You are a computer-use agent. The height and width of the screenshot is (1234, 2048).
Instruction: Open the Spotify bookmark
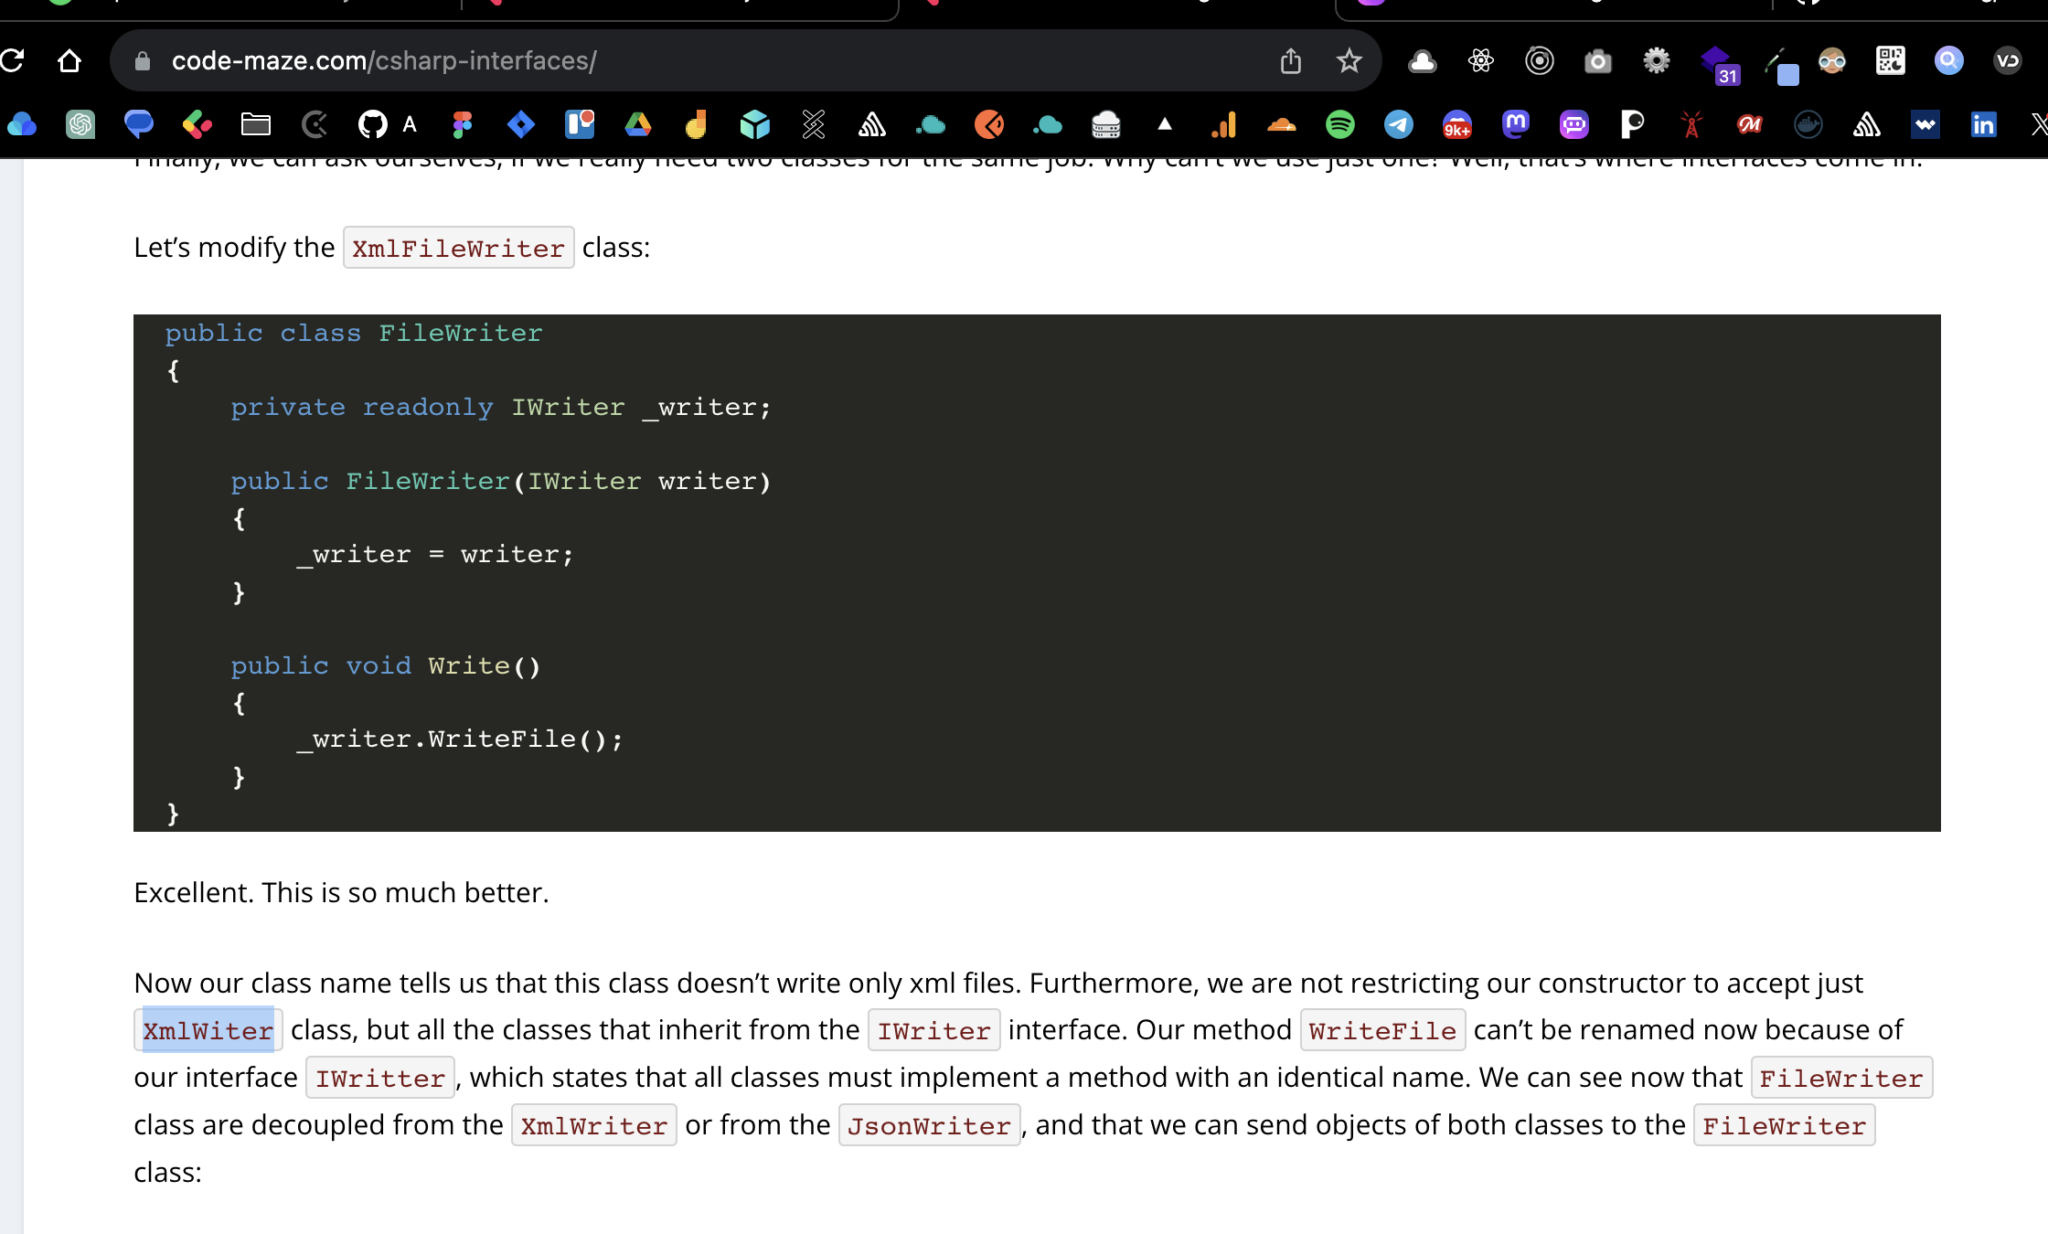[1340, 125]
